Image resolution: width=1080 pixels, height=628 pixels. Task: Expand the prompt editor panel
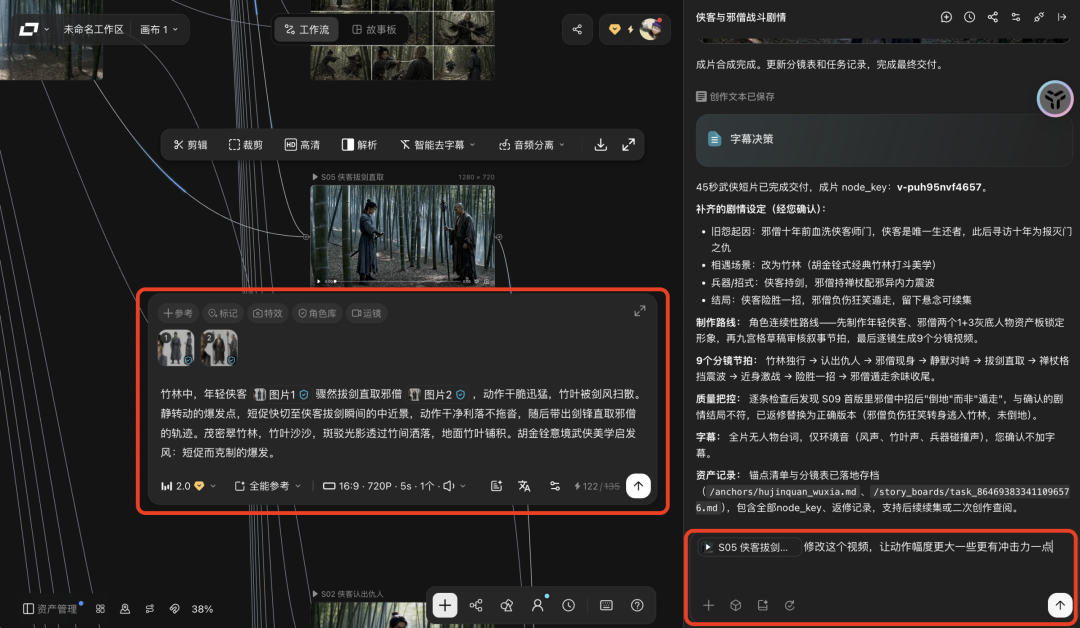(x=640, y=311)
